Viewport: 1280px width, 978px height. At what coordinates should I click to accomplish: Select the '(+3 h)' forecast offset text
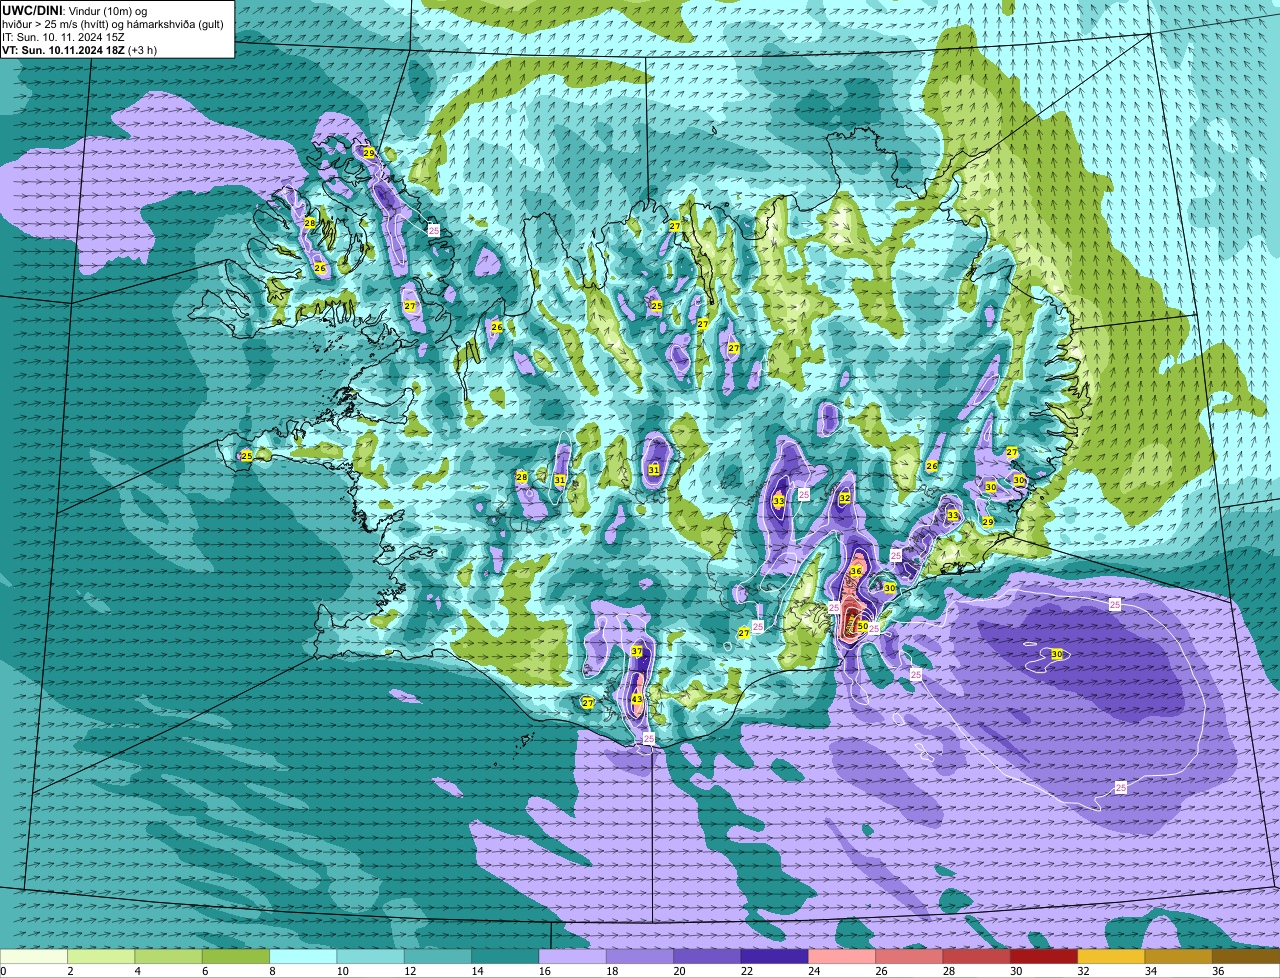pos(142,50)
